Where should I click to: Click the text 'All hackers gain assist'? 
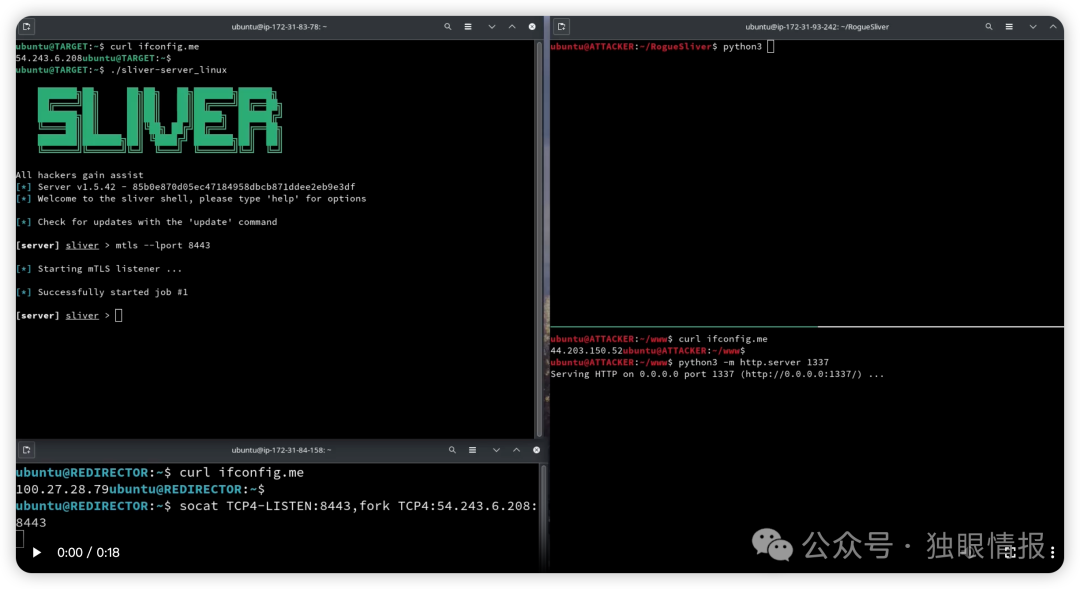click(80, 175)
